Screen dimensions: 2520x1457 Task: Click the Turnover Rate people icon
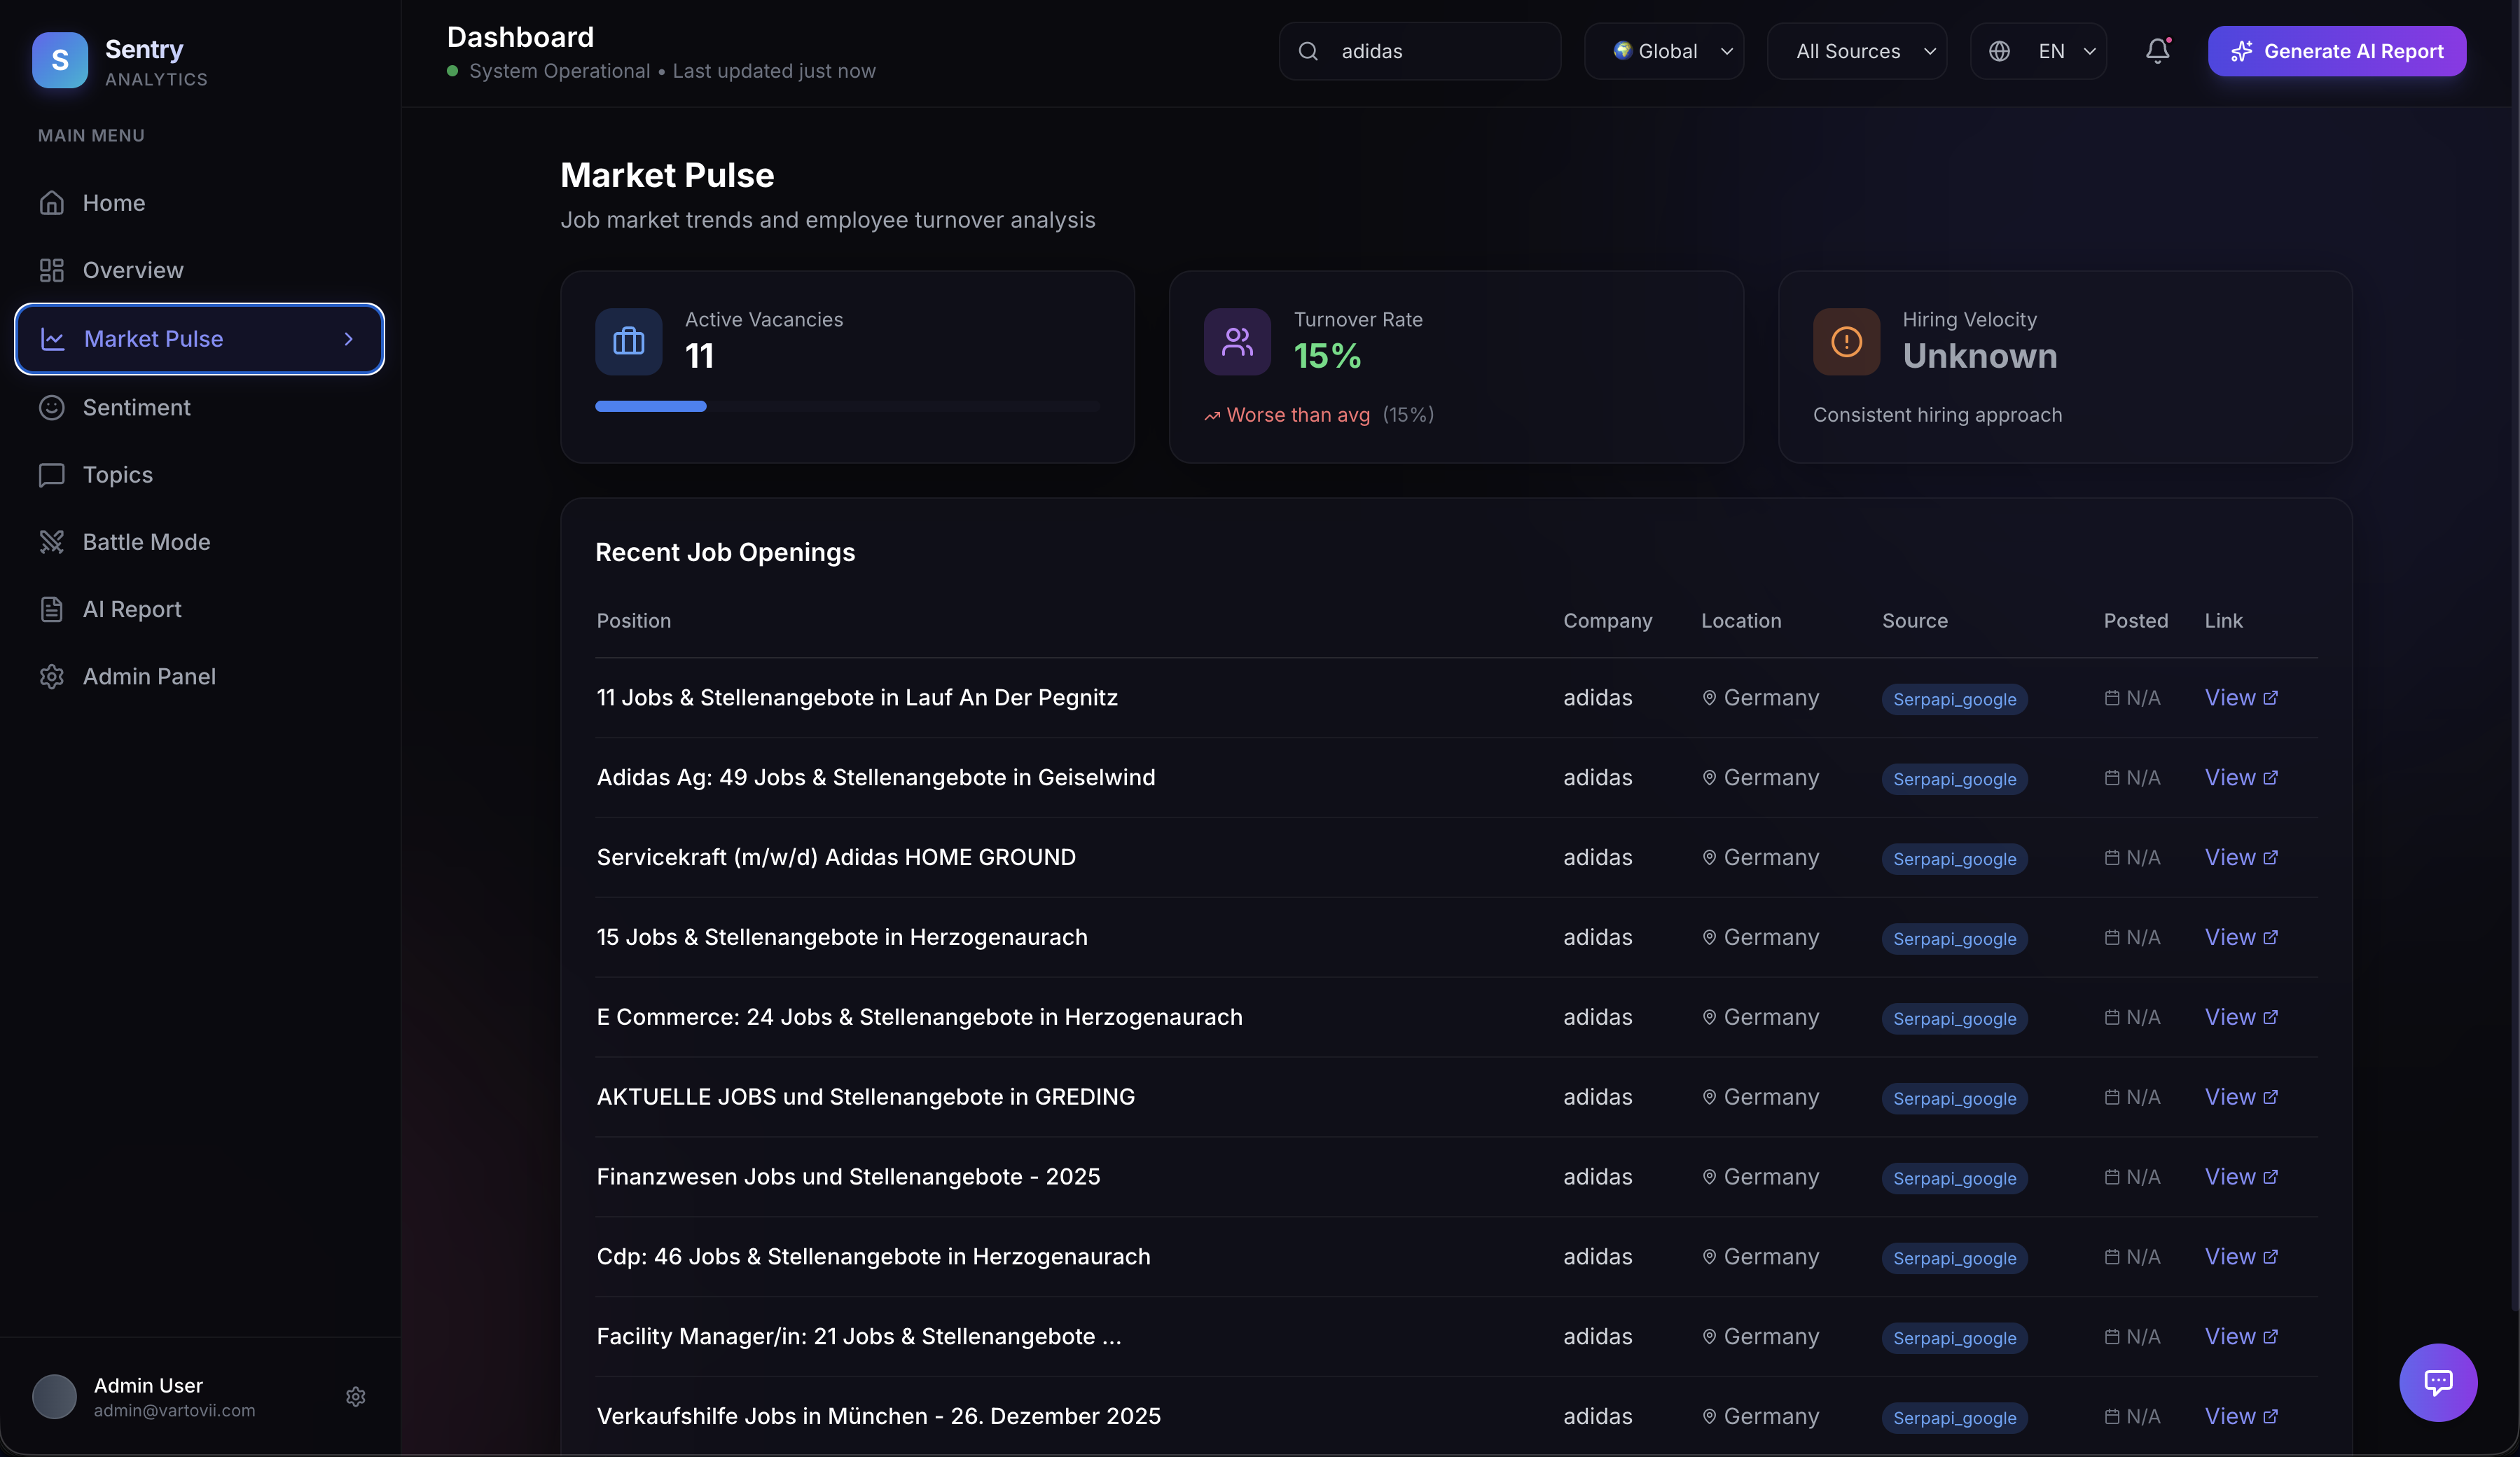click(x=1237, y=342)
